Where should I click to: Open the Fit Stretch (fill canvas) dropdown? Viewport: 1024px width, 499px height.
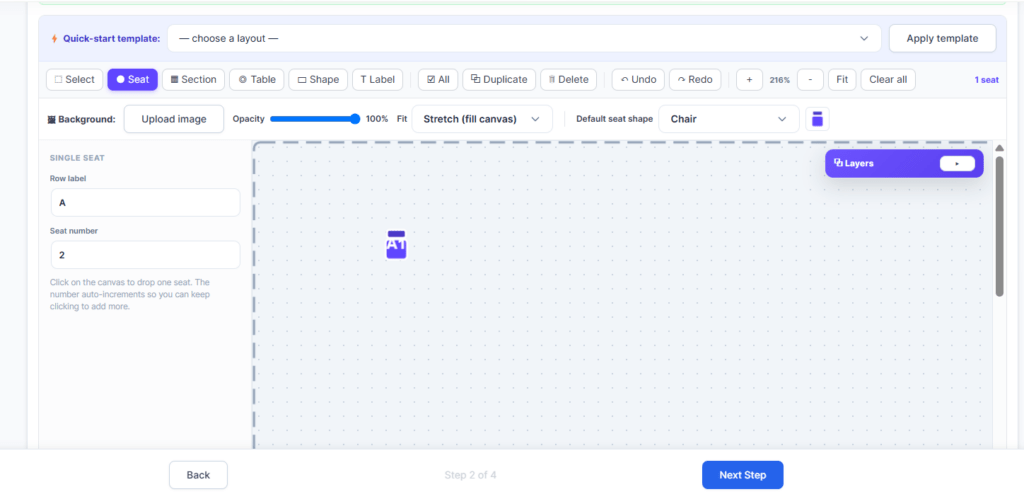[x=482, y=119]
